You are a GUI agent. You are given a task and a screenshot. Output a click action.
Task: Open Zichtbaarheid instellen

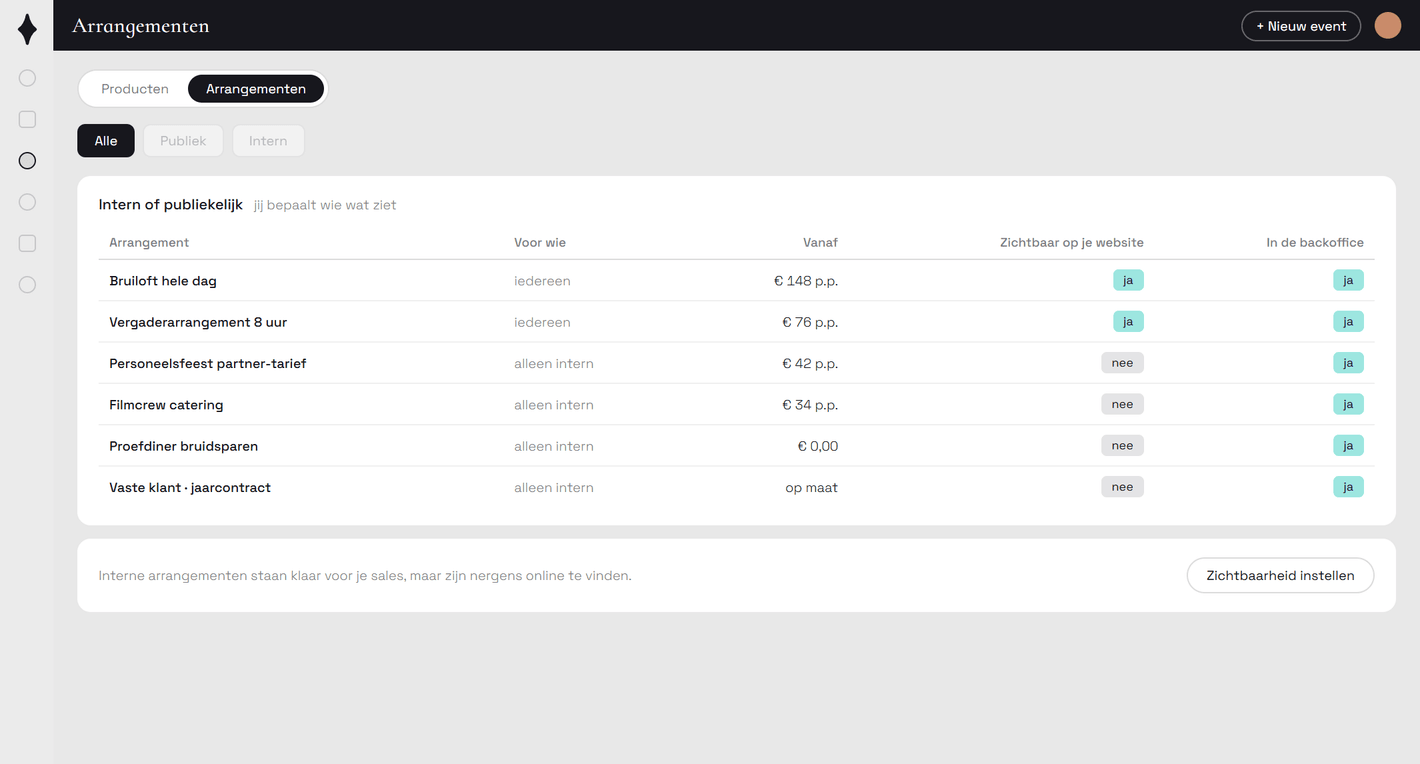click(1280, 575)
